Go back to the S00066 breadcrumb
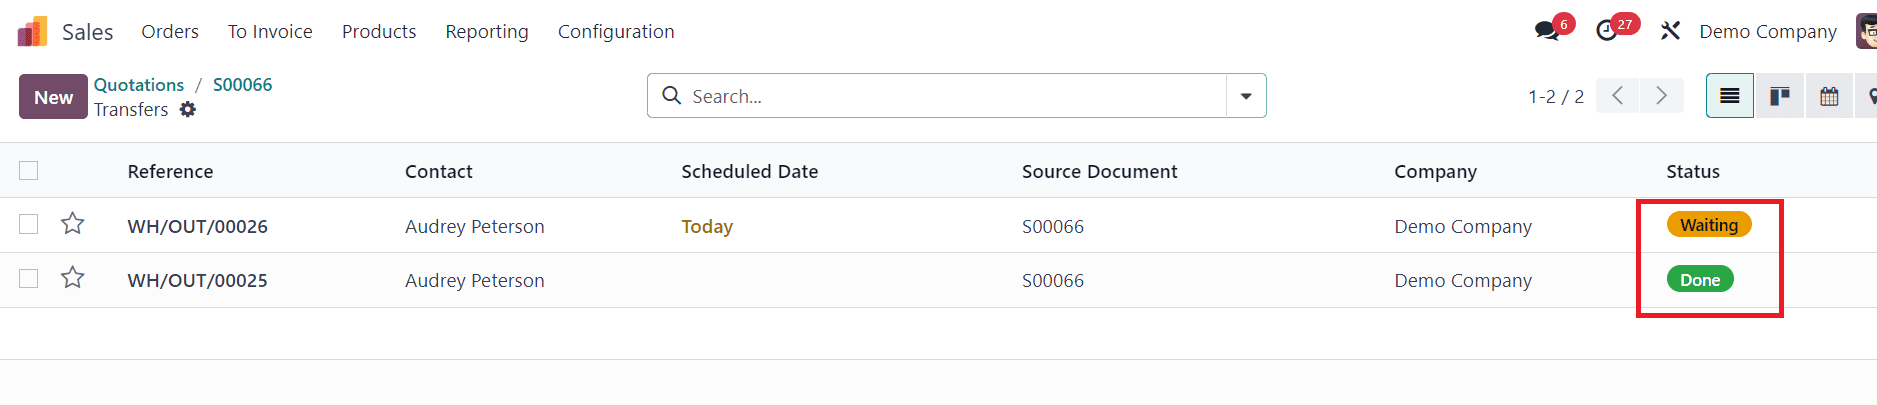The image size is (1877, 405). coord(242,85)
